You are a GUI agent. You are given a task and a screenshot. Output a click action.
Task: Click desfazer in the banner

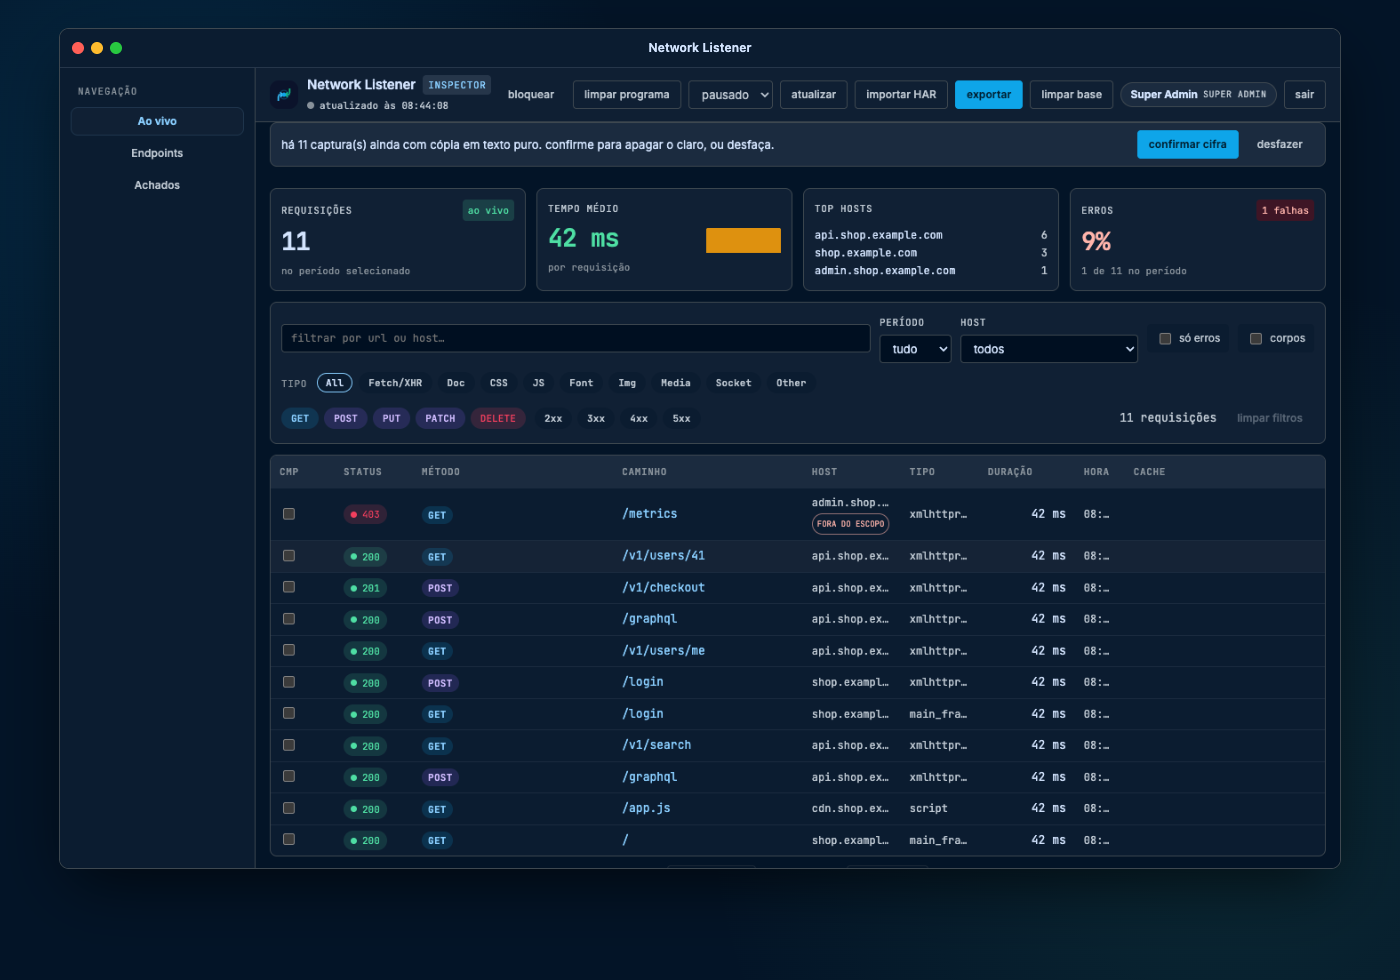click(1280, 145)
